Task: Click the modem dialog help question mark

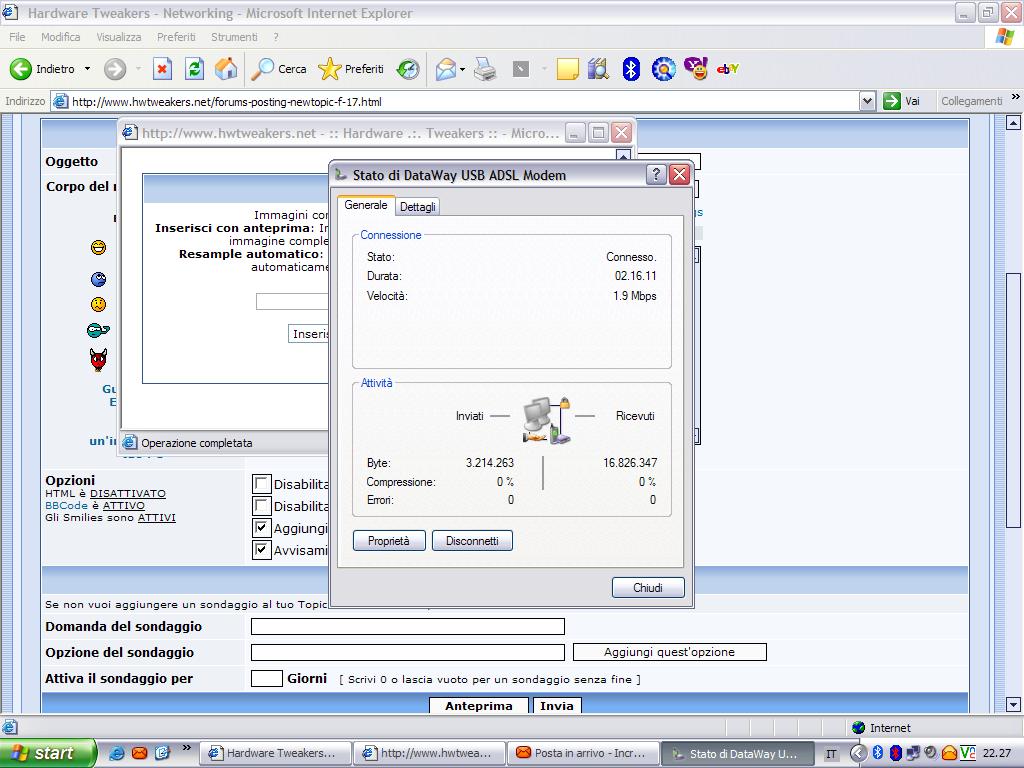Action: coord(656,174)
